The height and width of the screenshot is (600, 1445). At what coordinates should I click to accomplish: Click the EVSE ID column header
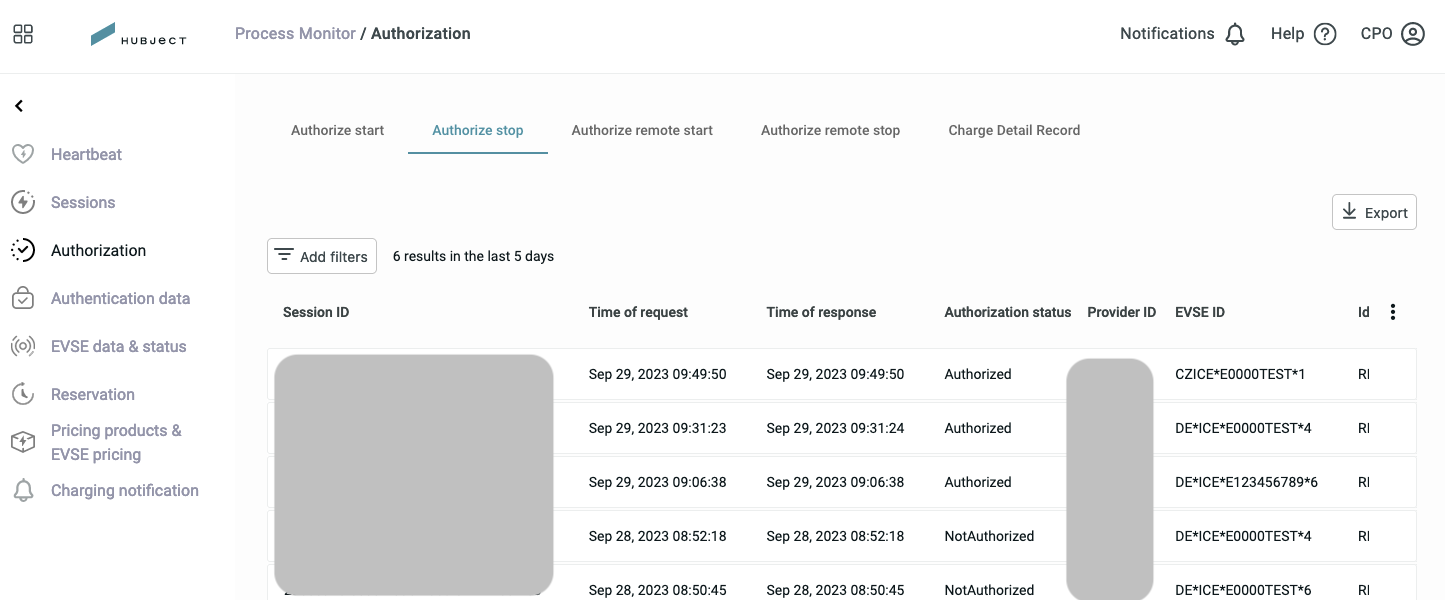coord(1200,312)
